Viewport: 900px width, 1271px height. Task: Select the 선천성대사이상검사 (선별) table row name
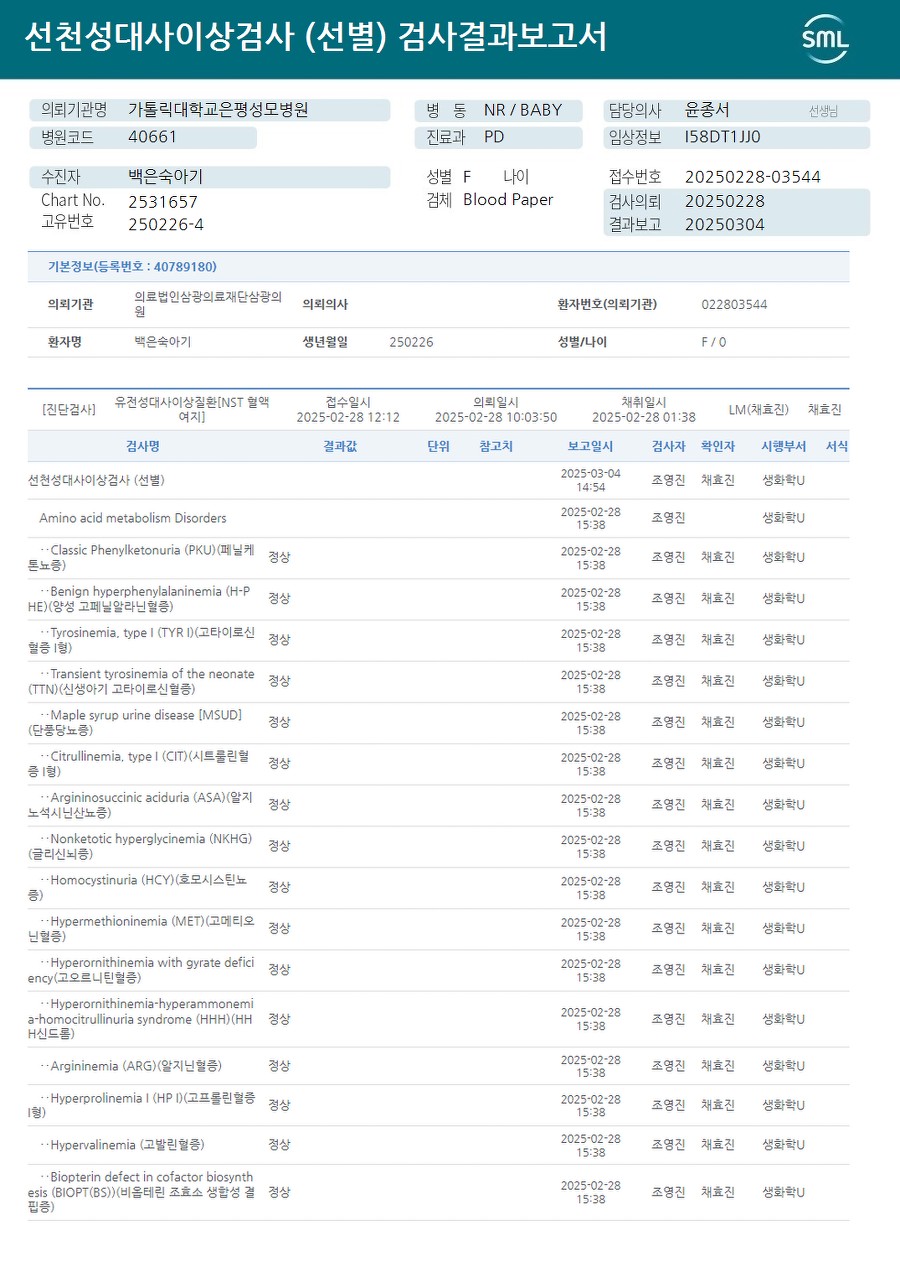pyautogui.click(x=96, y=480)
